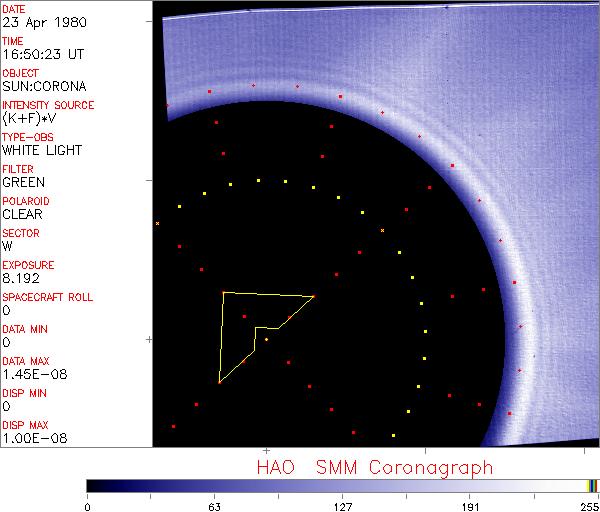Click the INTENSITY SOURCE label
This screenshot has height=512, width=600.
click(48, 105)
